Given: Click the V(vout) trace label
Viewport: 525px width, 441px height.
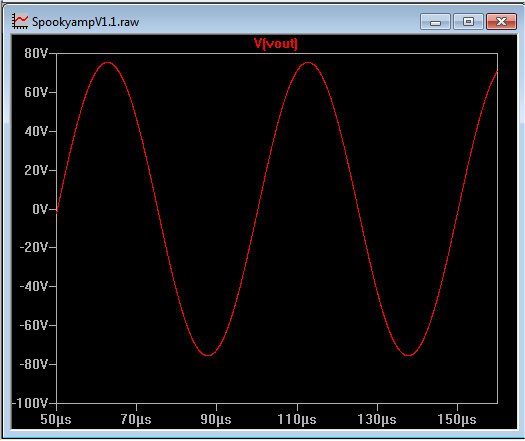Looking at the screenshot, I should pyautogui.click(x=276, y=44).
